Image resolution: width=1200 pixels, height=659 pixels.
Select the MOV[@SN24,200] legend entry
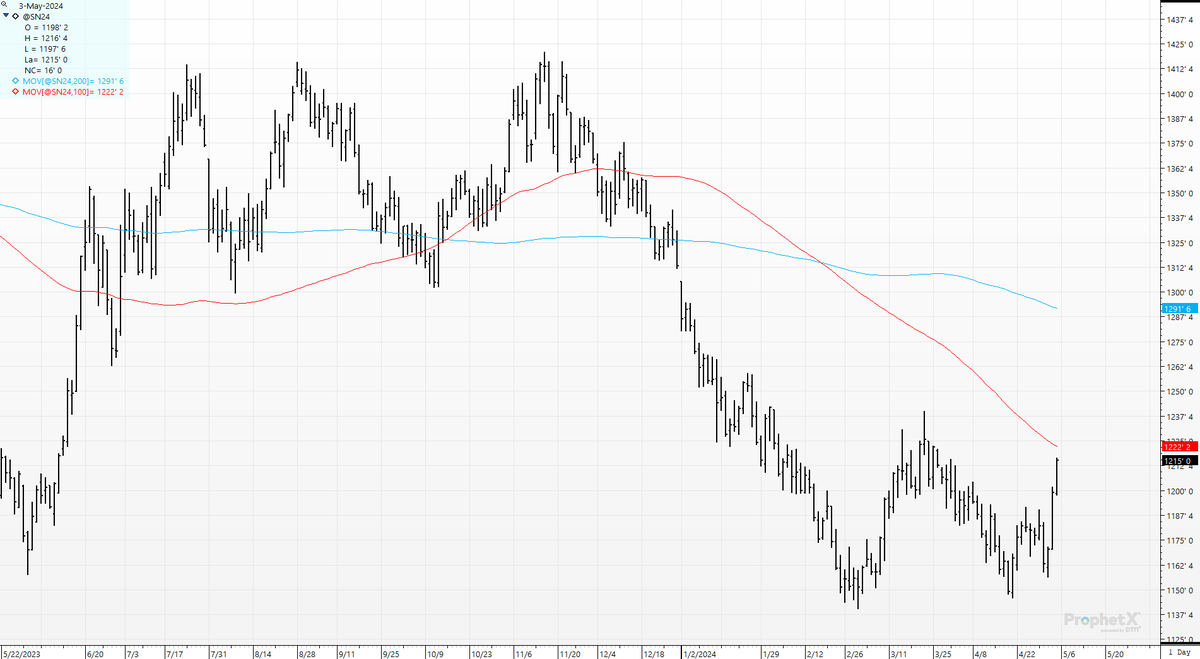[x=73, y=80]
